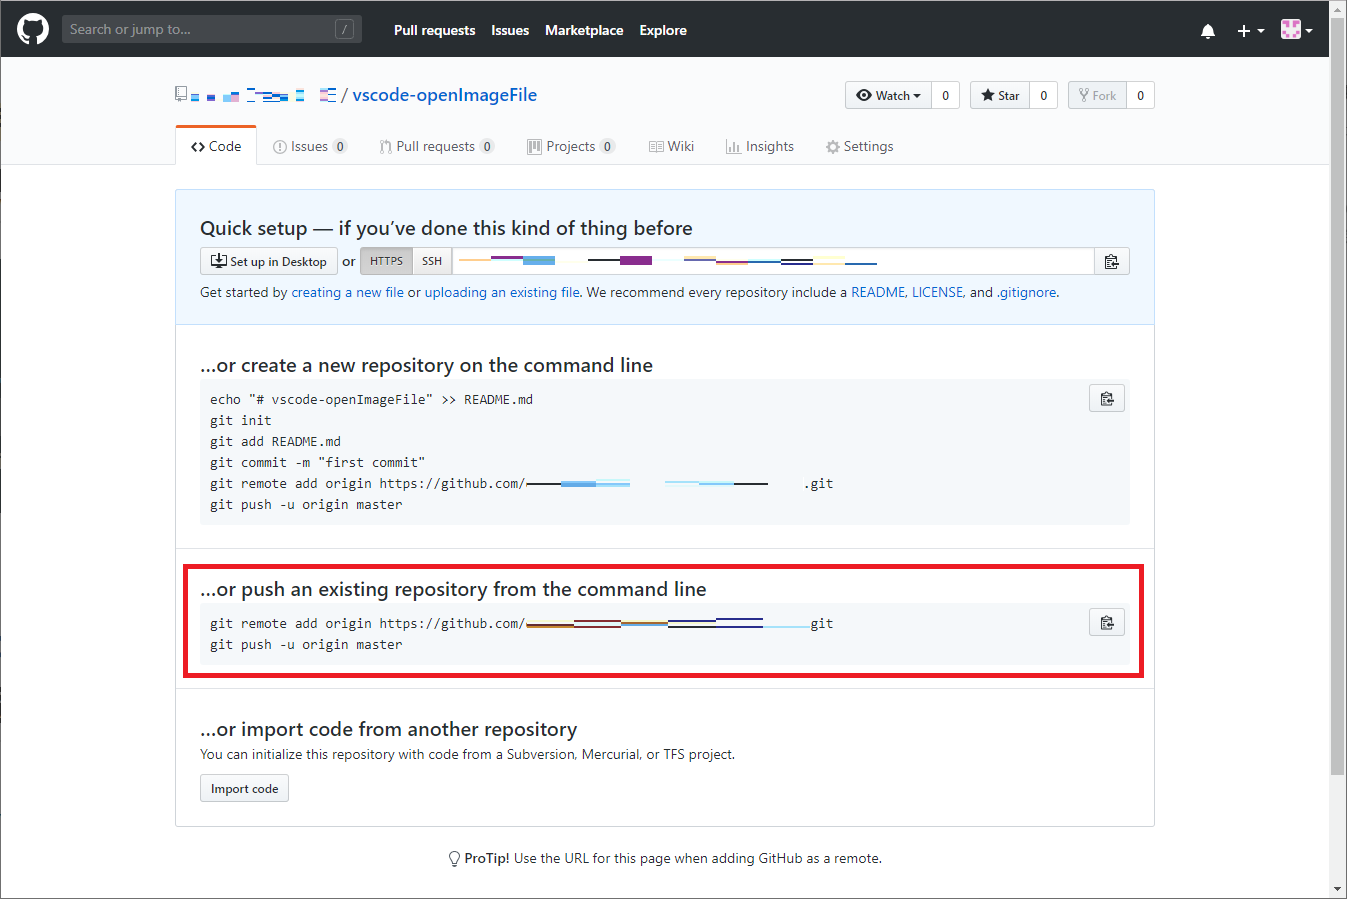Open the forks count next to Fork
1347x899 pixels.
click(1141, 95)
